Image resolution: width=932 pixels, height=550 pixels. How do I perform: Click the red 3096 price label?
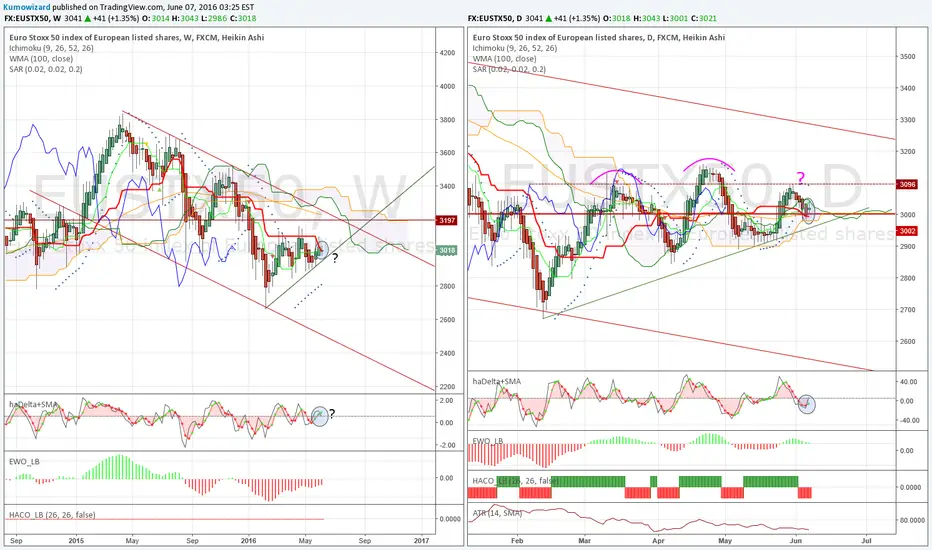pos(907,184)
